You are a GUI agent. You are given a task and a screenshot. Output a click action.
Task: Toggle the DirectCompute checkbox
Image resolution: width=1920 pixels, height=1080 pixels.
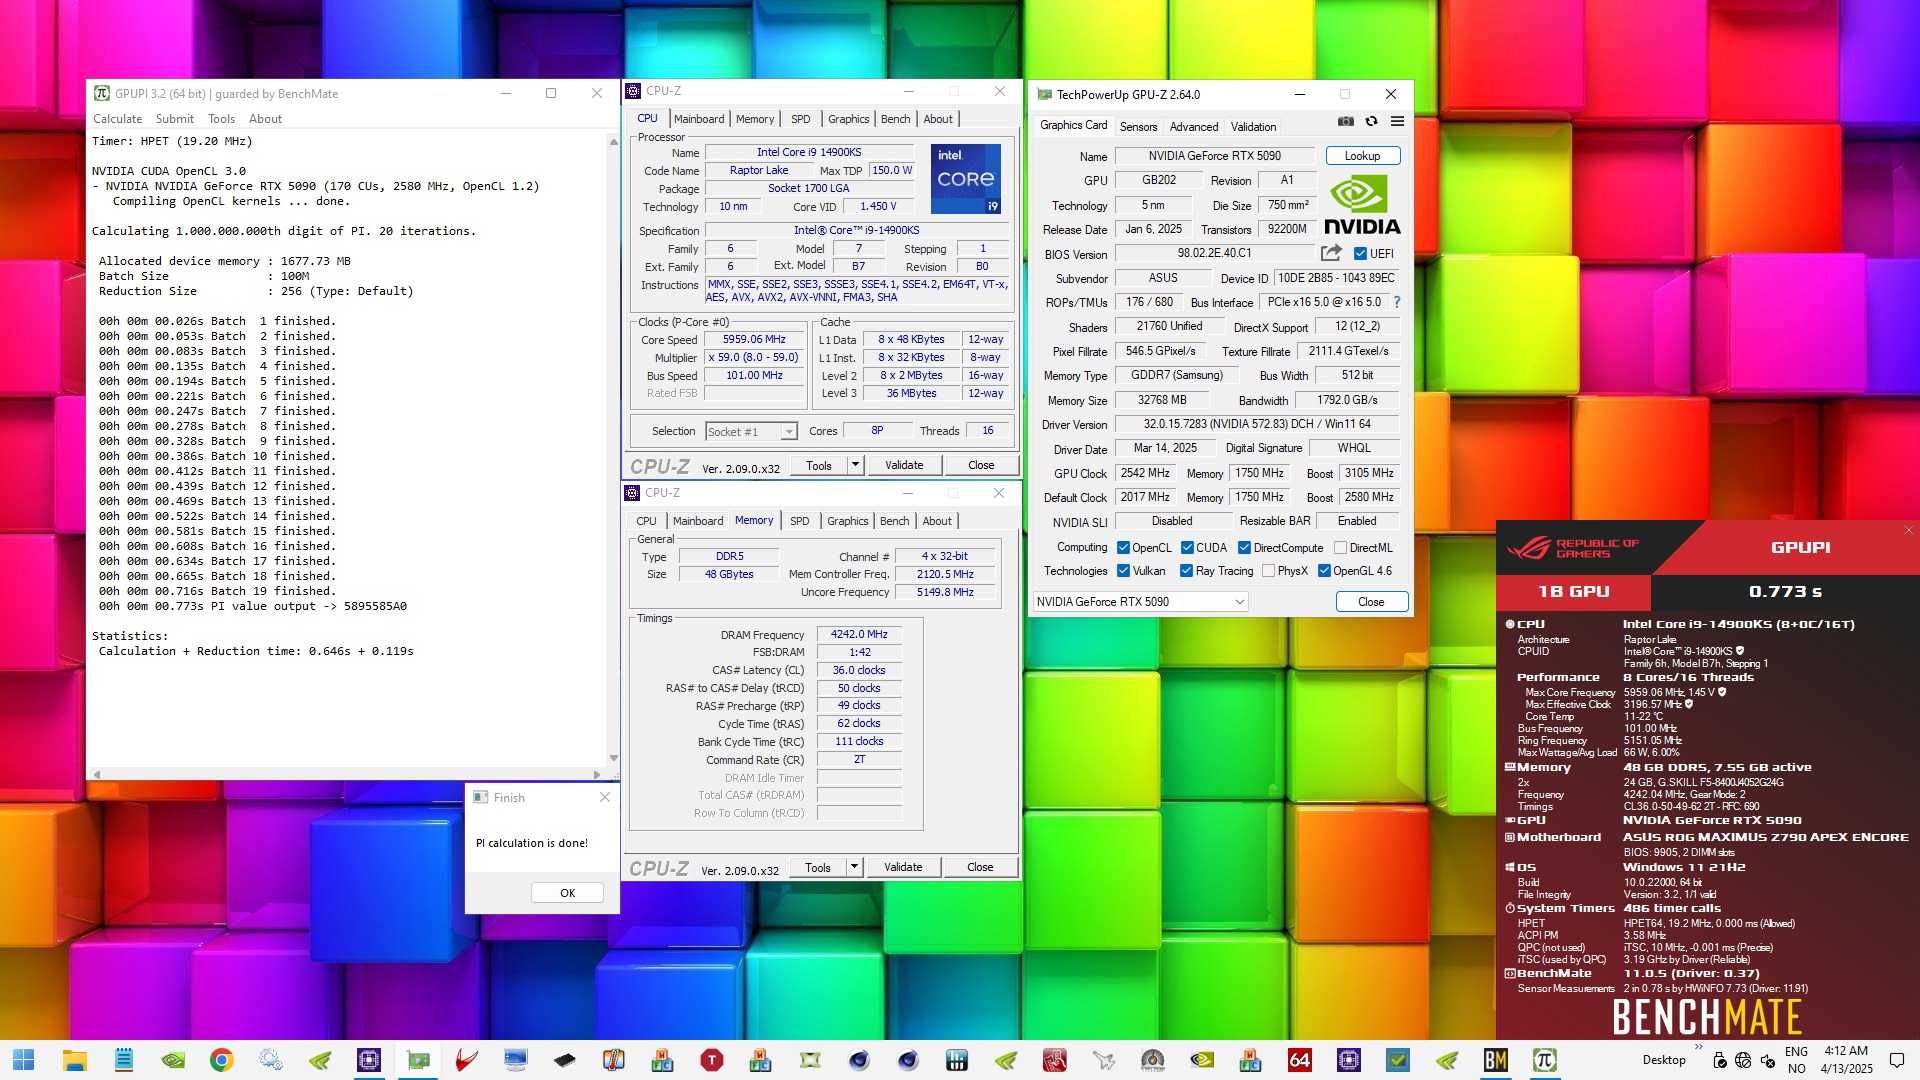(x=1245, y=548)
